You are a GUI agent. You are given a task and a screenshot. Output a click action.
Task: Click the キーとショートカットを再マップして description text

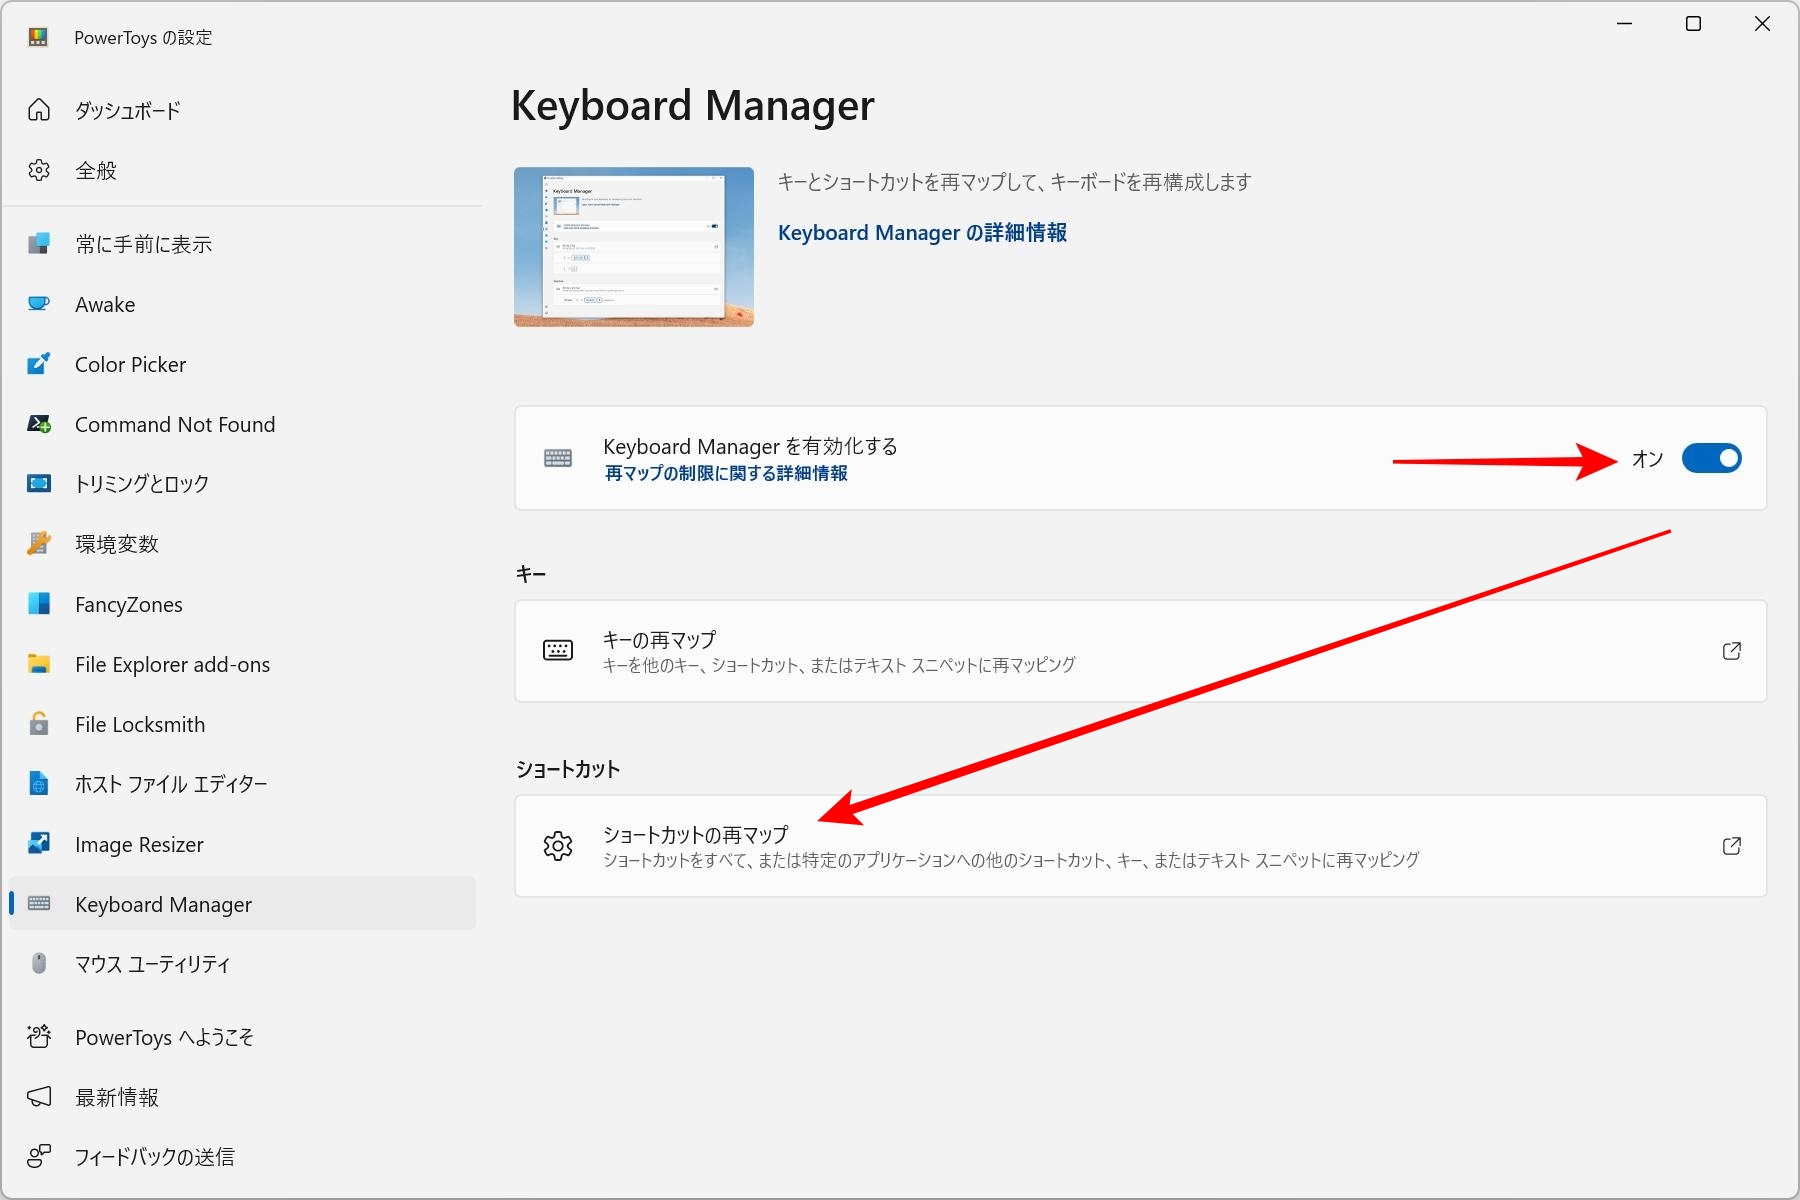coord(1015,182)
